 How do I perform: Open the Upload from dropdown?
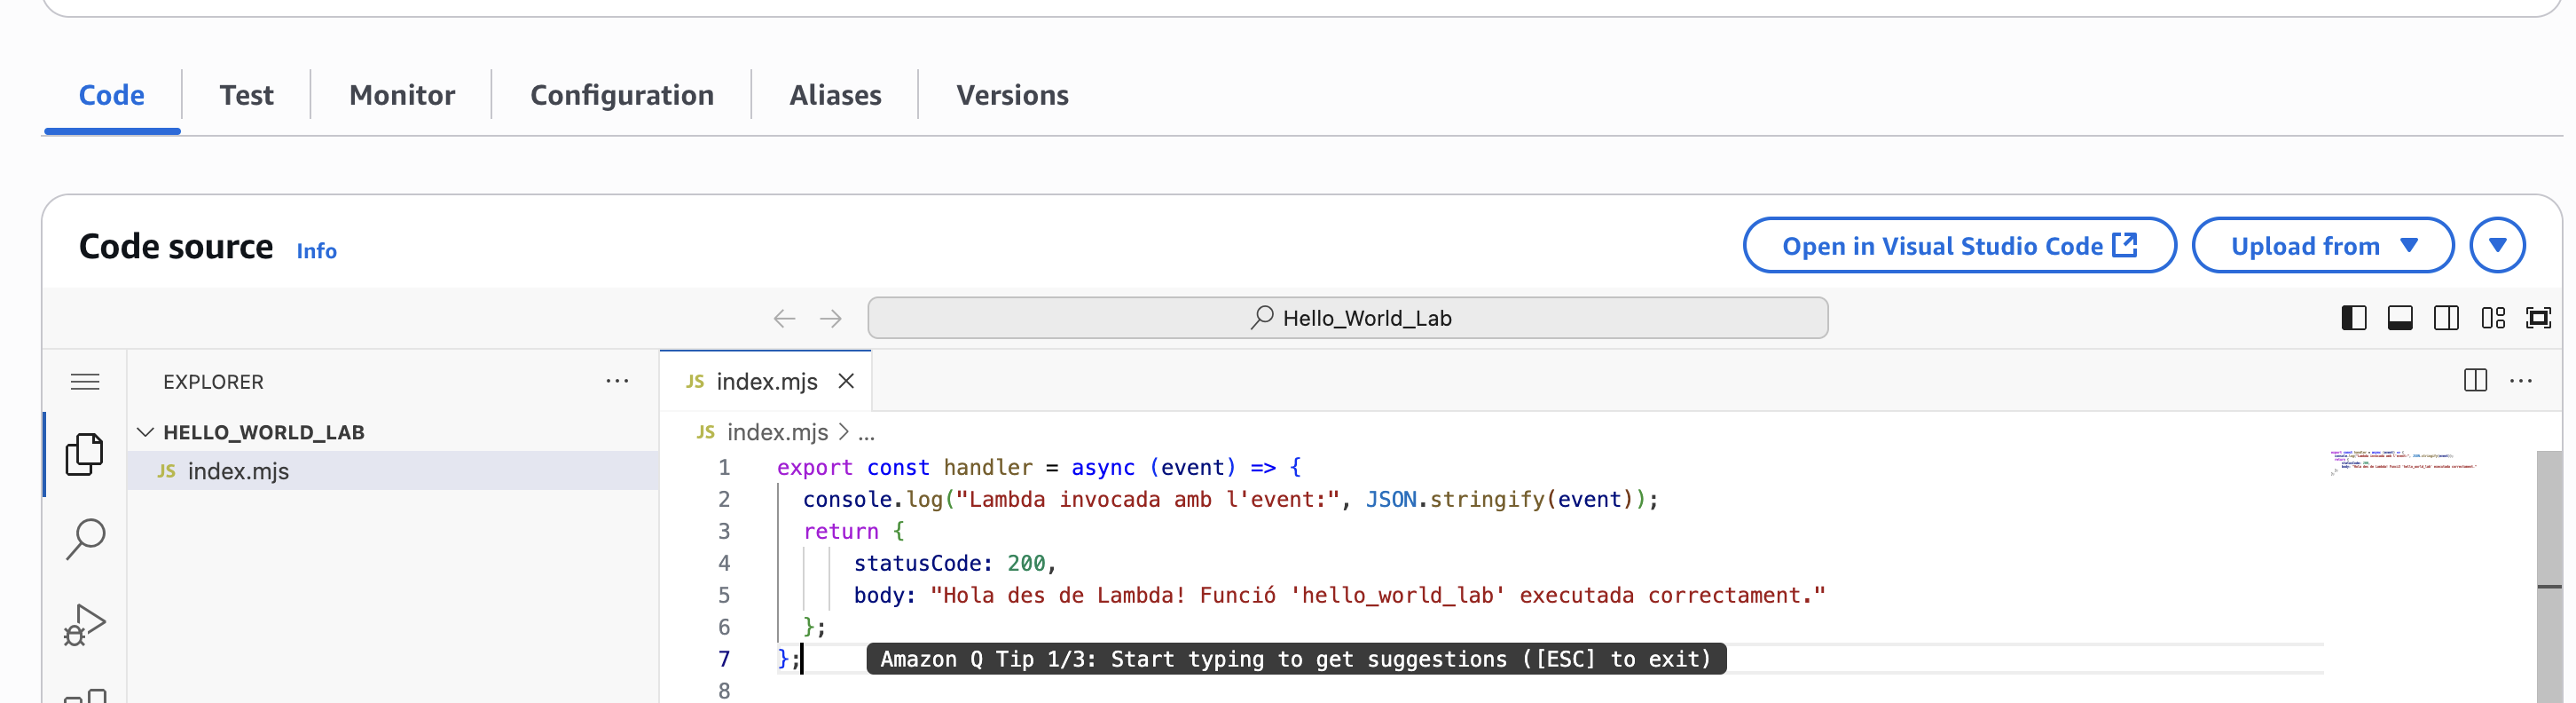coord(2322,245)
